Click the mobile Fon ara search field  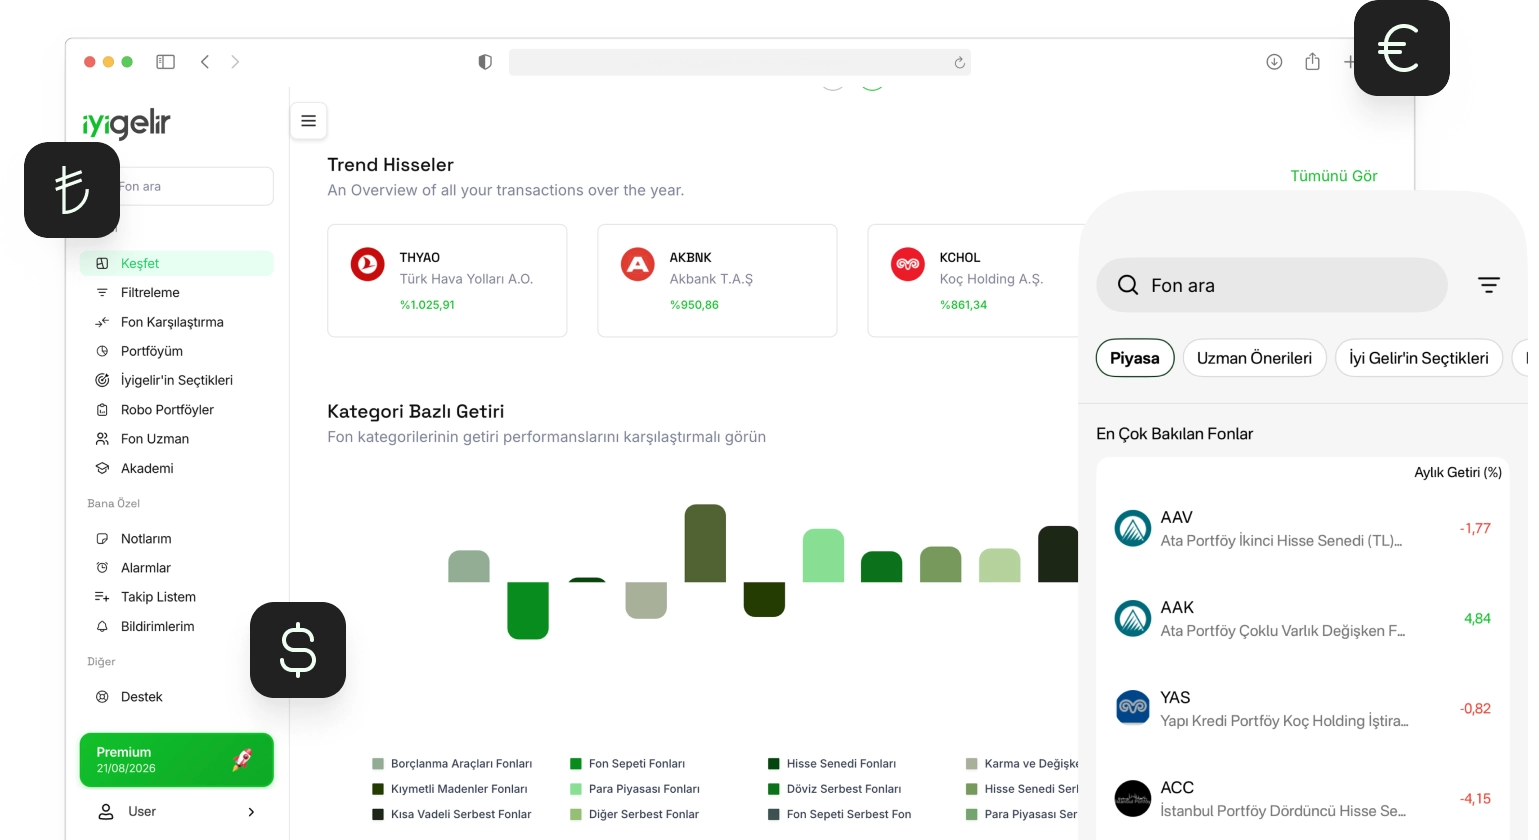coord(1272,285)
